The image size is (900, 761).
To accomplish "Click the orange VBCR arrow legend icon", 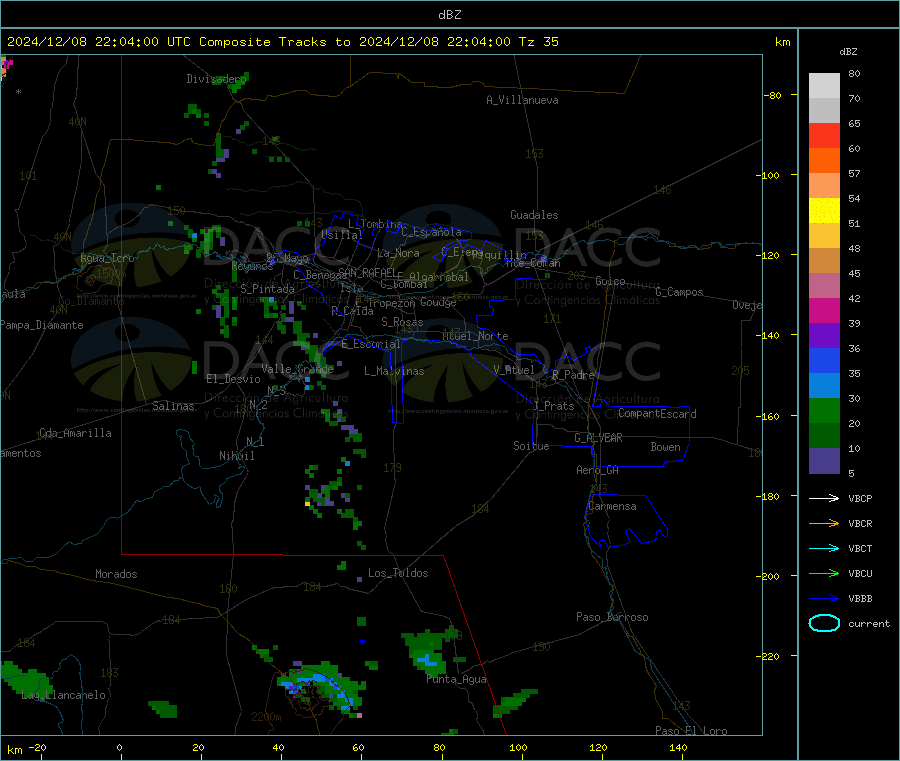I will pos(824,523).
